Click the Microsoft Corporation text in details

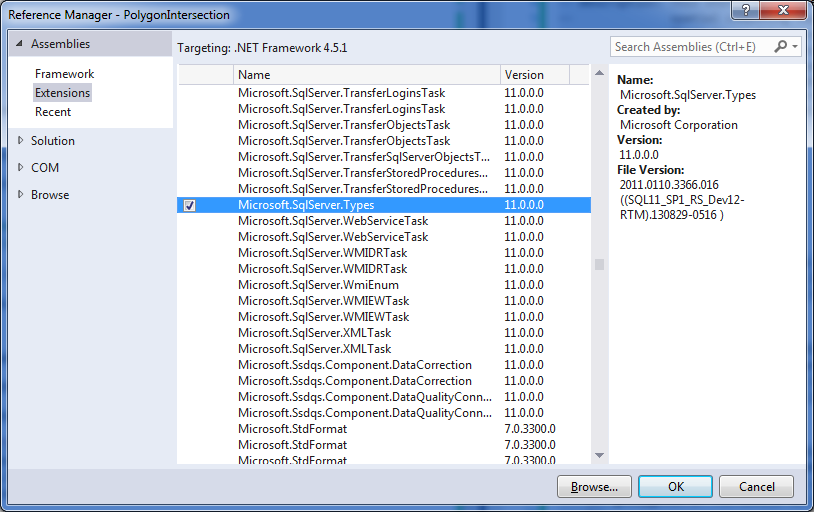click(679, 125)
